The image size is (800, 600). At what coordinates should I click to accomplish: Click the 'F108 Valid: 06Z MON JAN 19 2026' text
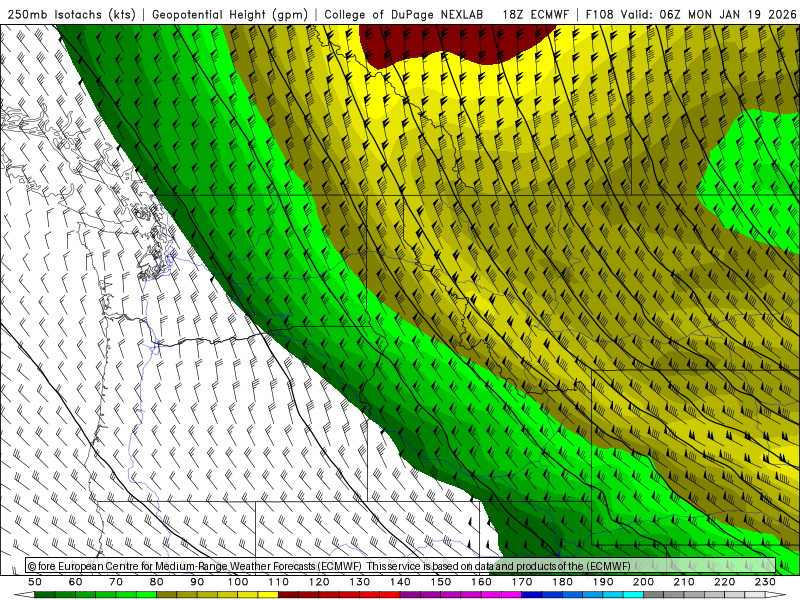(x=691, y=14)
